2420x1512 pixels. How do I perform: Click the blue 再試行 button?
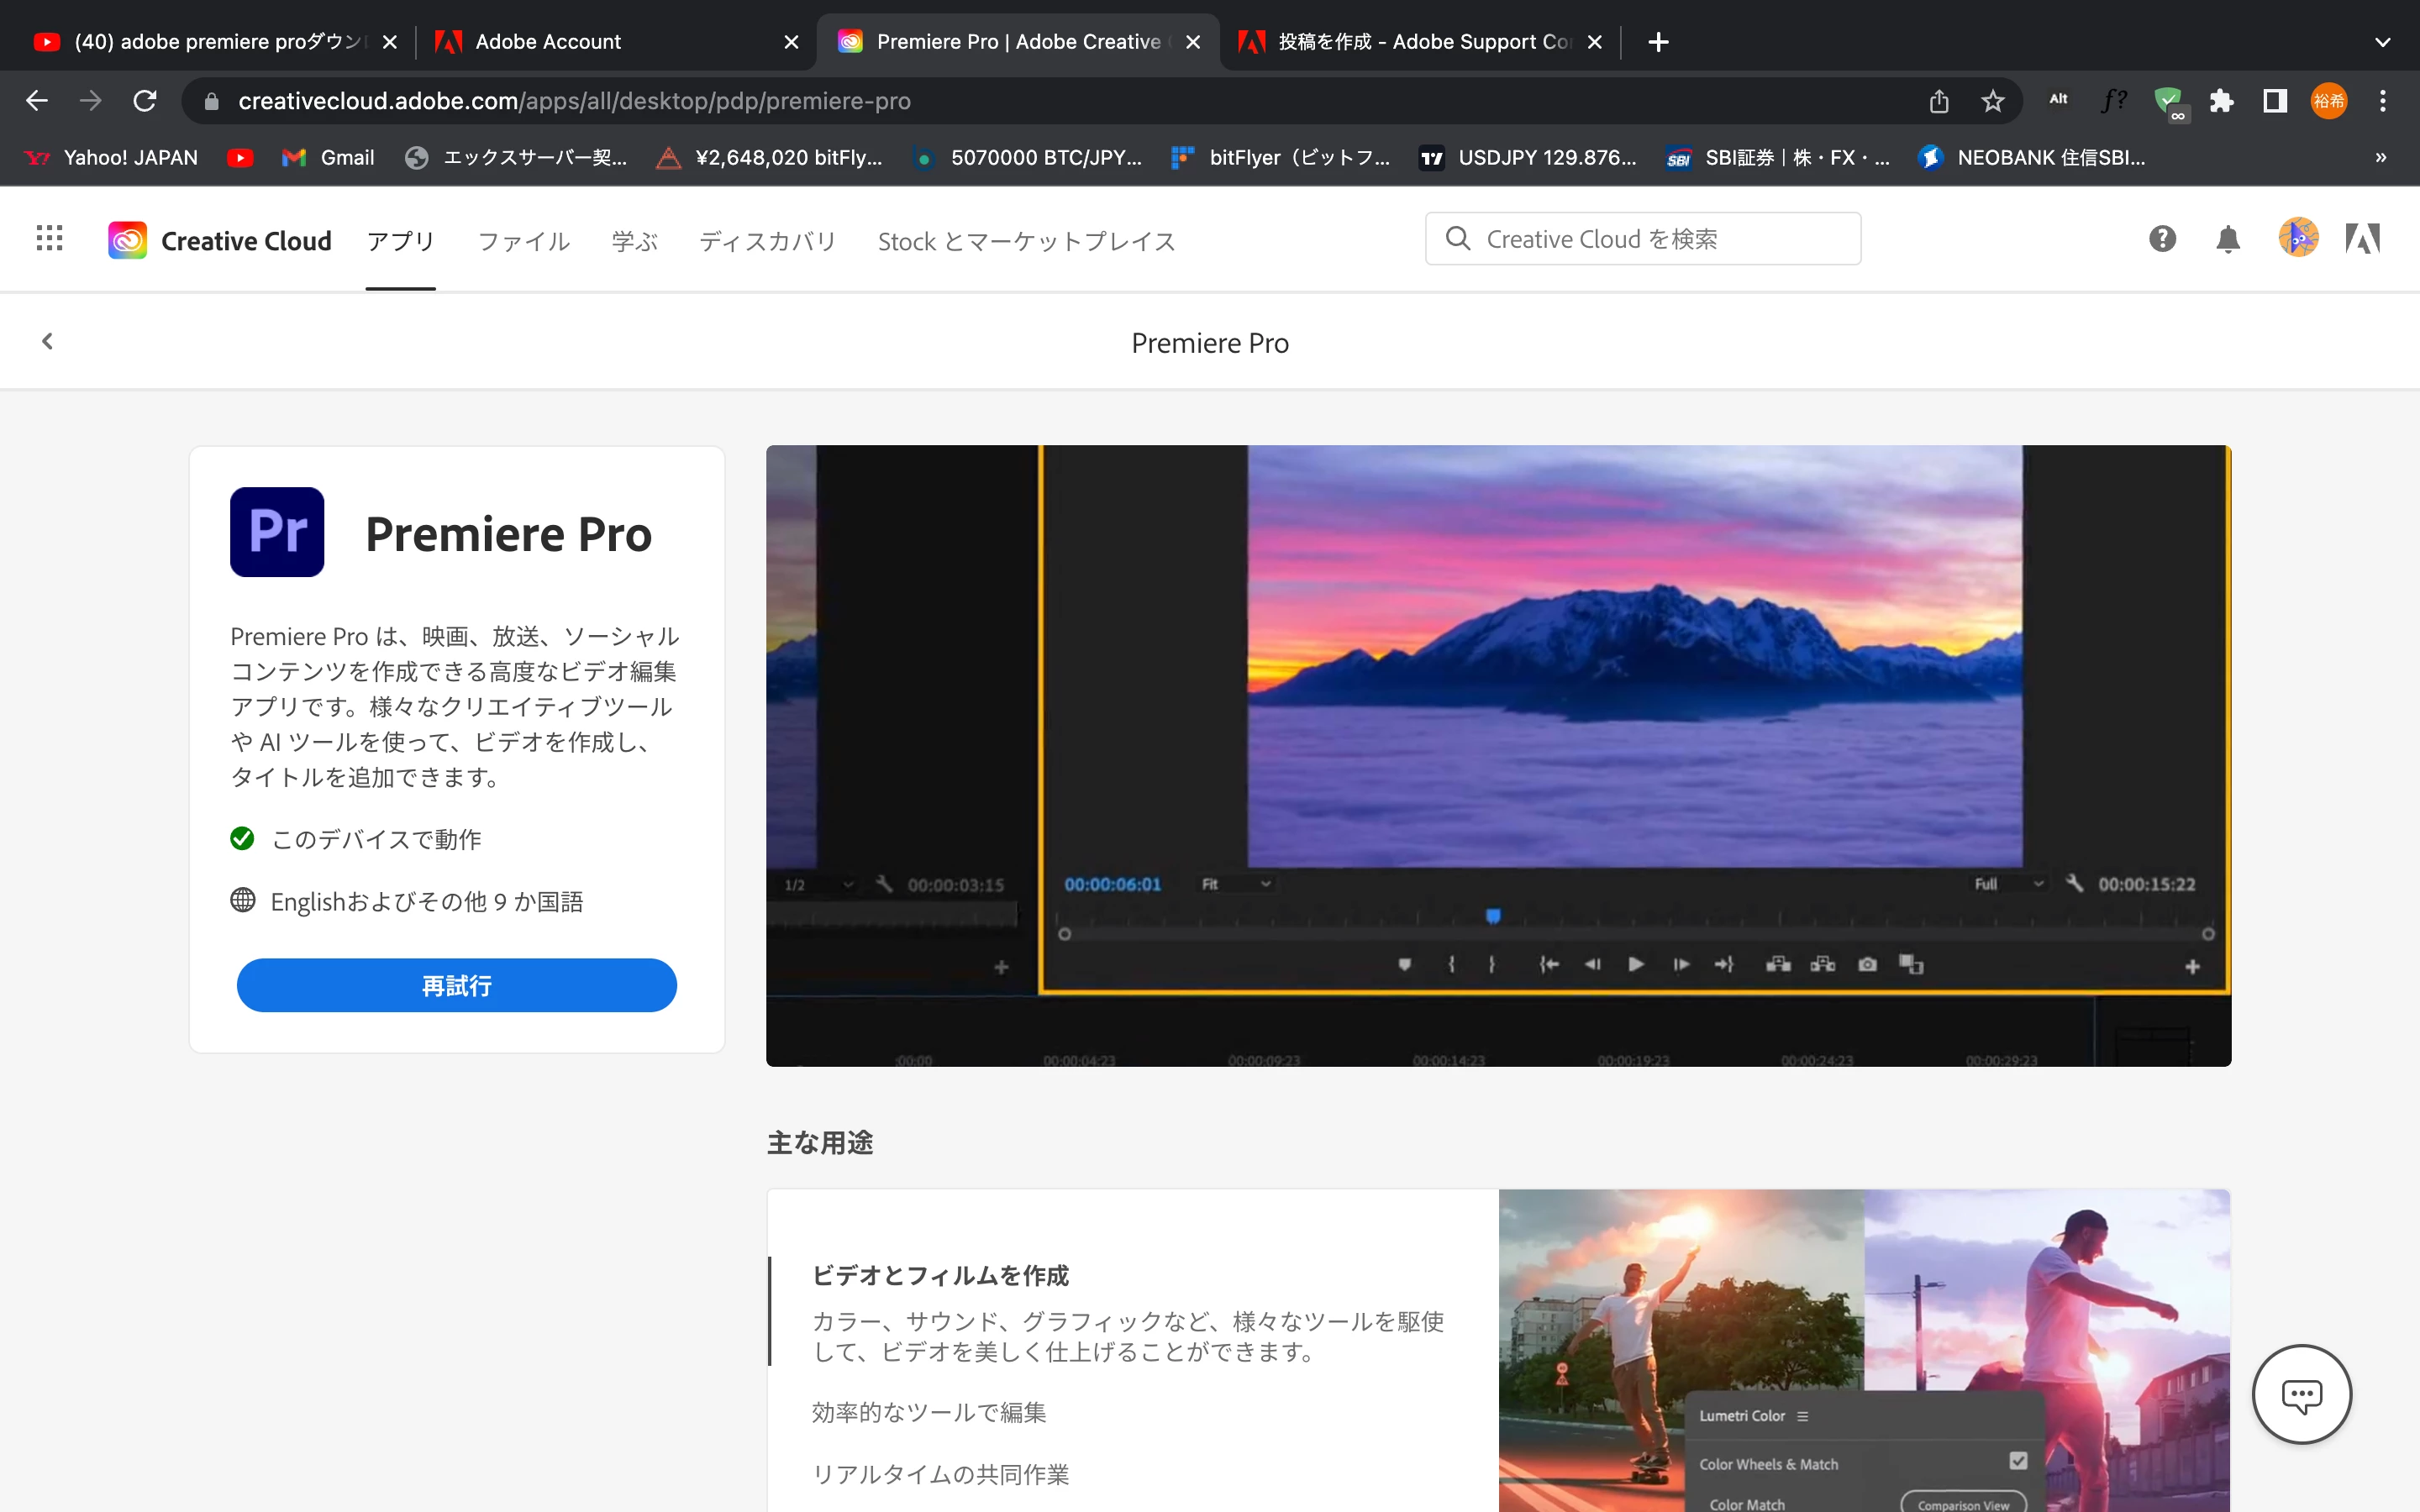pyautogui.click(x=456, y=986)
